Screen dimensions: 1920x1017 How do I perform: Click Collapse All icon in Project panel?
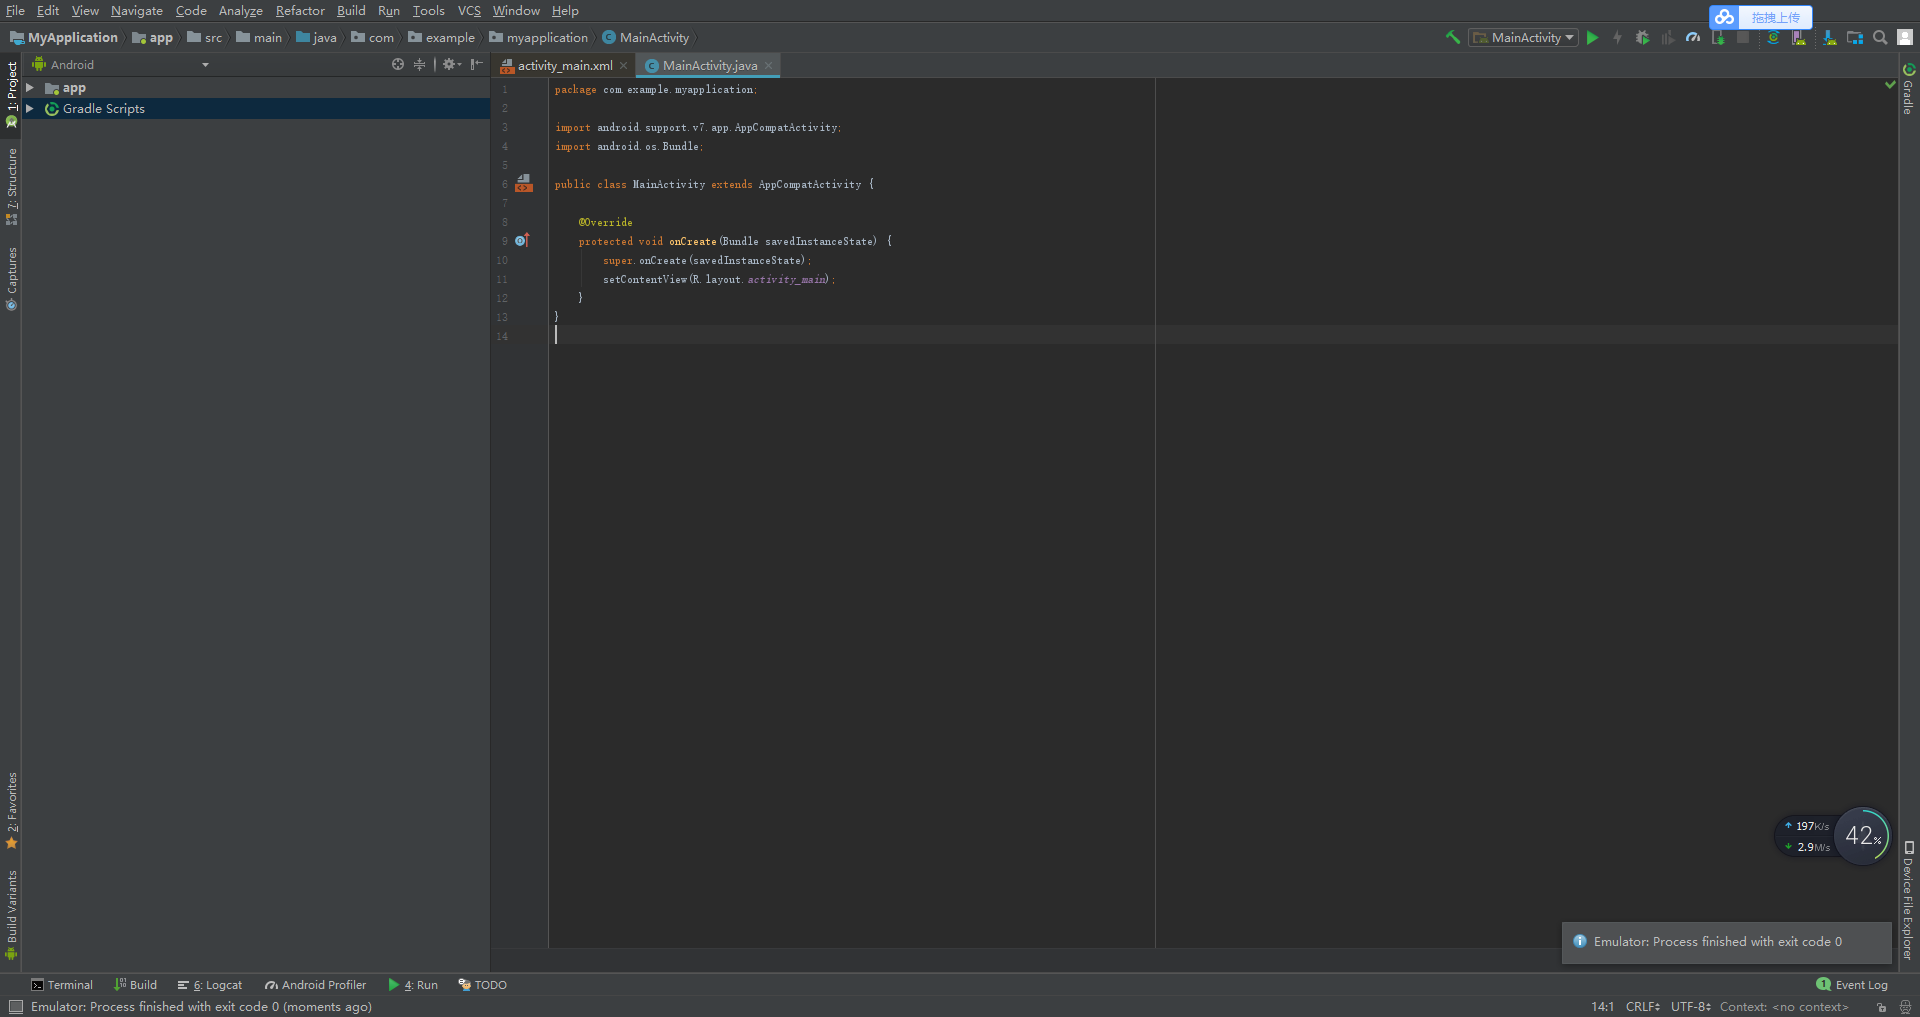pos(419,64)
